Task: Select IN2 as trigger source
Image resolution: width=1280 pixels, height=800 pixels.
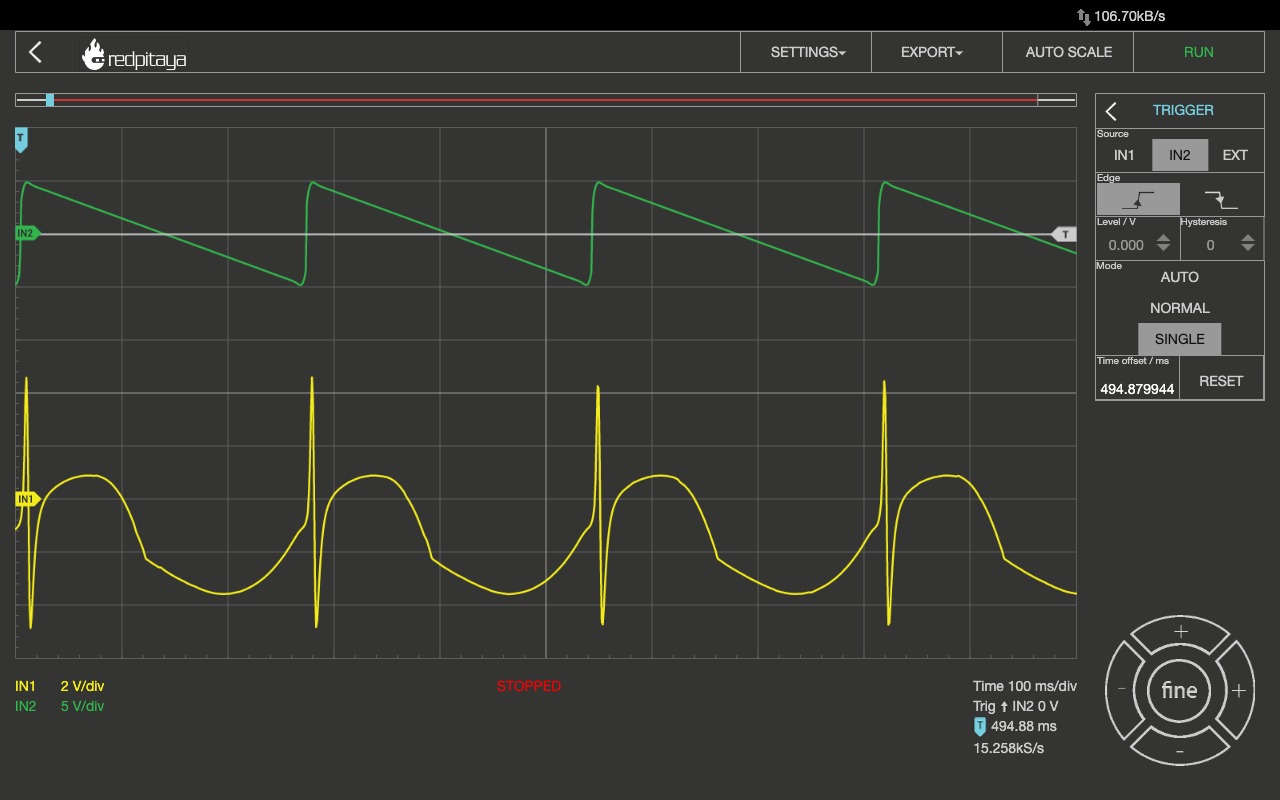Action: [x=1180, y=155]
